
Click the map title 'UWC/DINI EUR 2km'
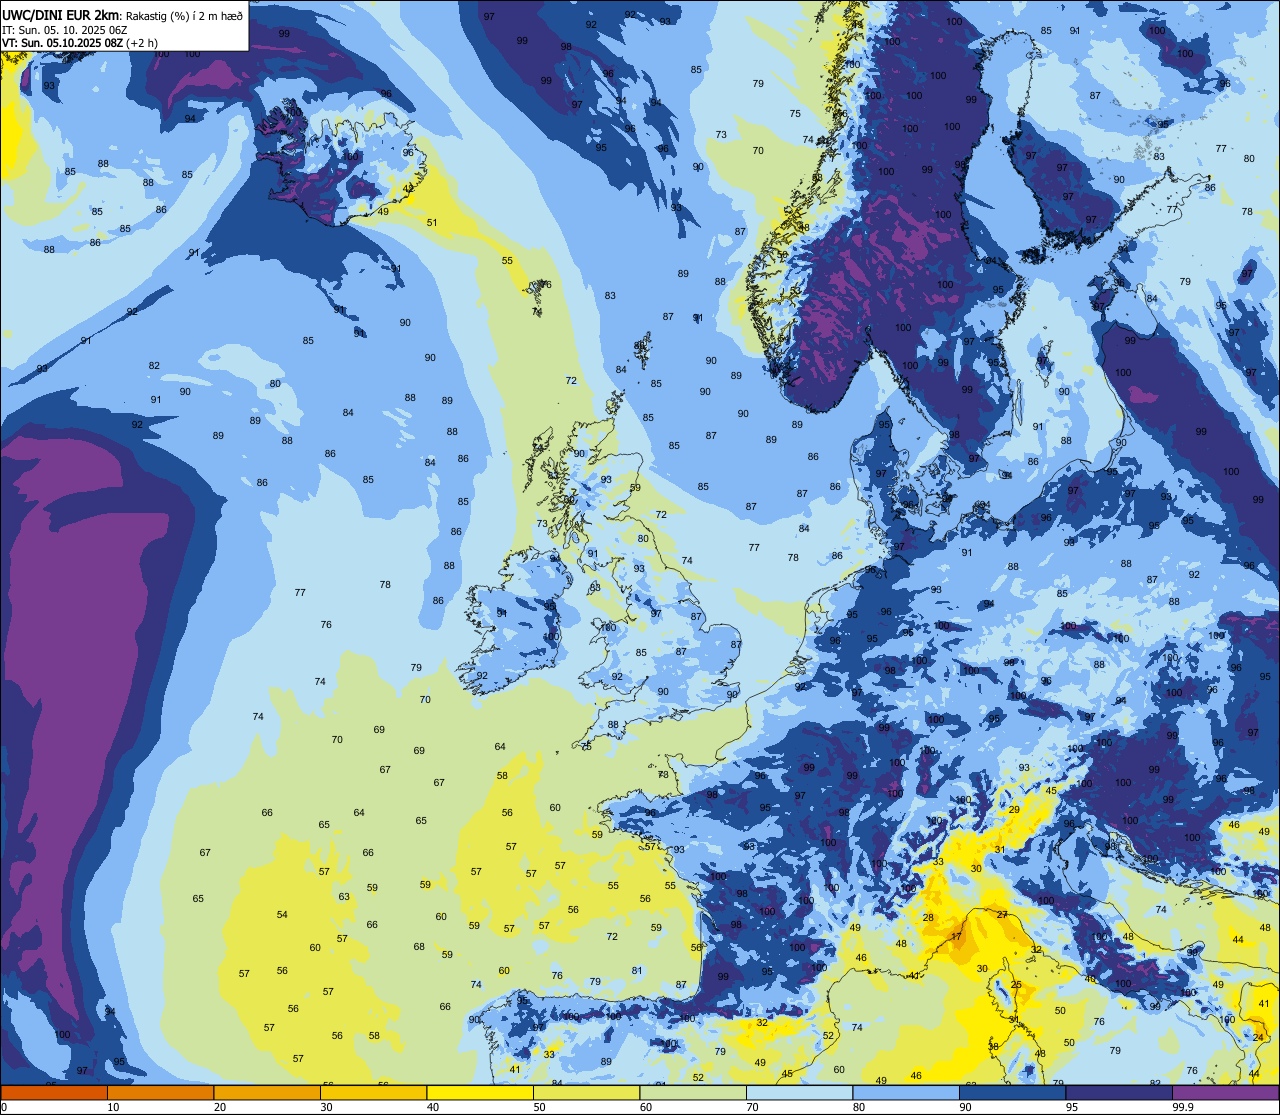pyautogui.click(x=61, y=15)
